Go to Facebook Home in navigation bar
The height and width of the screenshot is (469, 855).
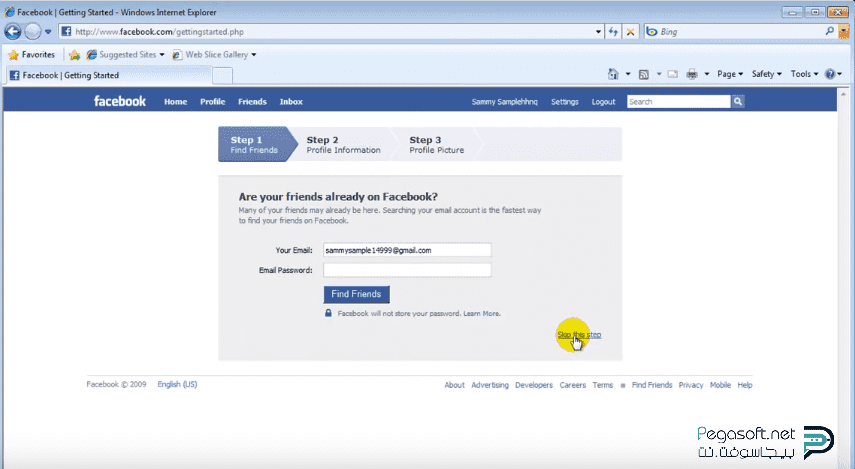point(176,101)
